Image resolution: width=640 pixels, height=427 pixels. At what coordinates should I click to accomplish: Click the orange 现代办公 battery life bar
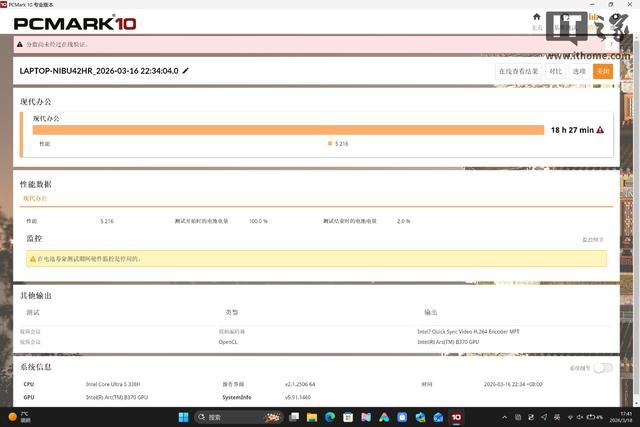pos(288,130)
